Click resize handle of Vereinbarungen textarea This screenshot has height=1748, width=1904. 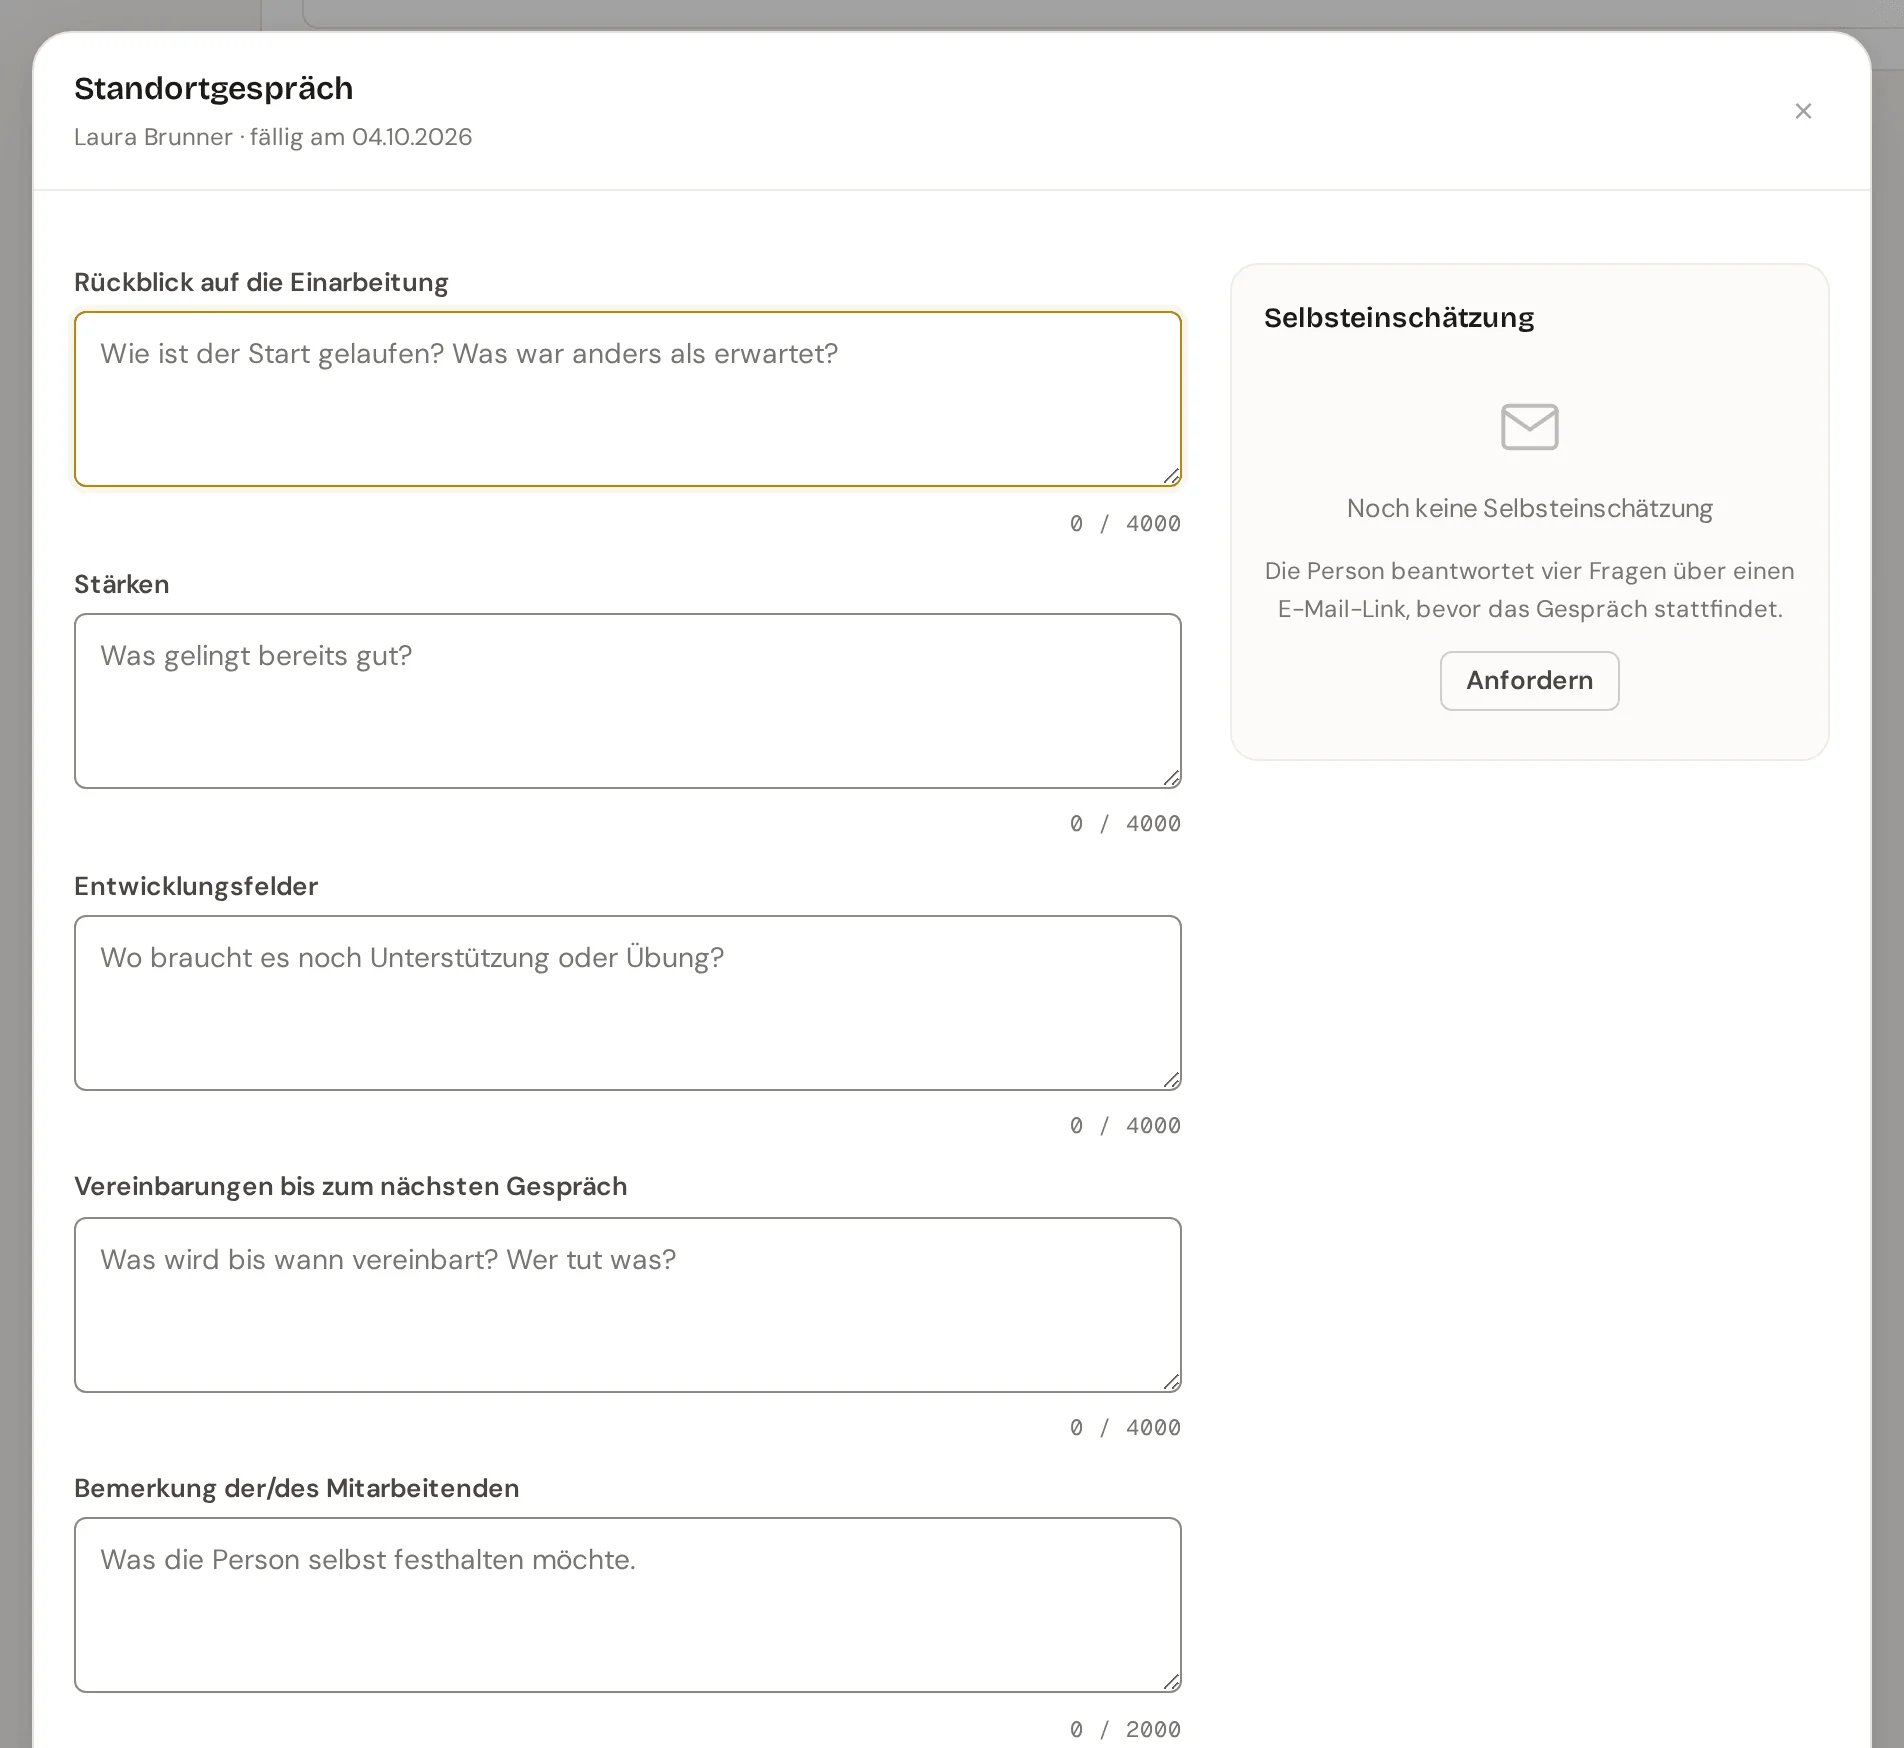[1172, 1383]
